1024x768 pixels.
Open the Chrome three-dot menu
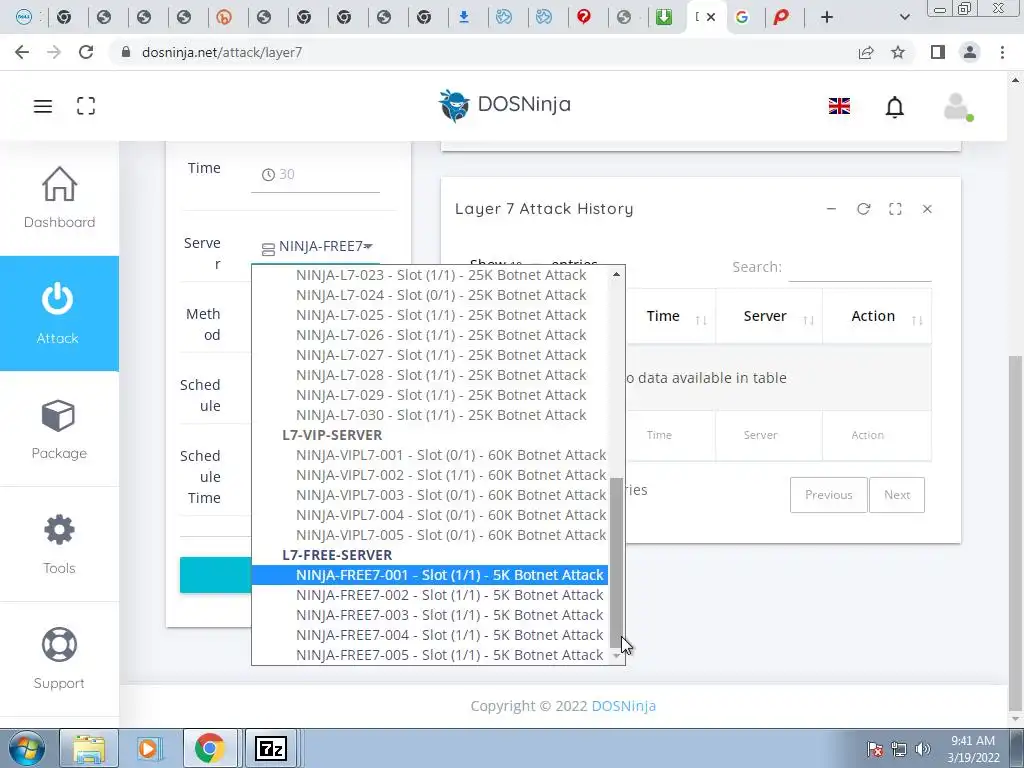(1002, 52)
